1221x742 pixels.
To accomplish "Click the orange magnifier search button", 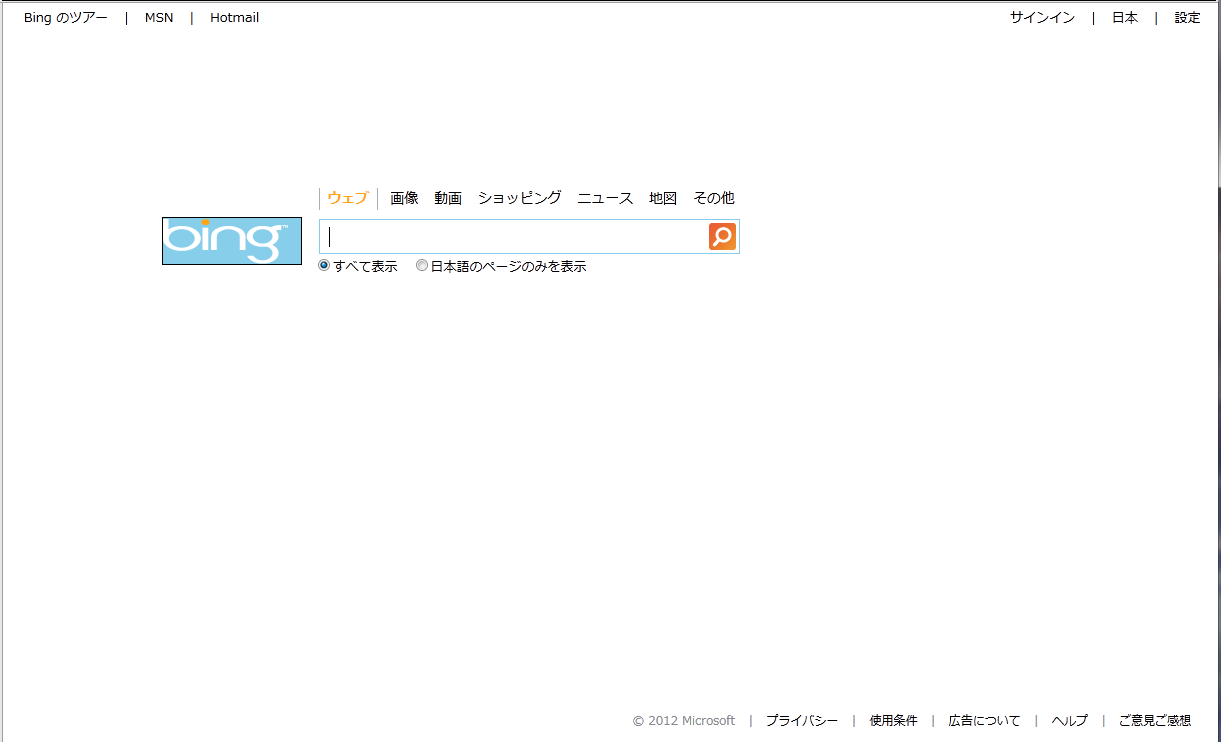I will coord(722,237).
